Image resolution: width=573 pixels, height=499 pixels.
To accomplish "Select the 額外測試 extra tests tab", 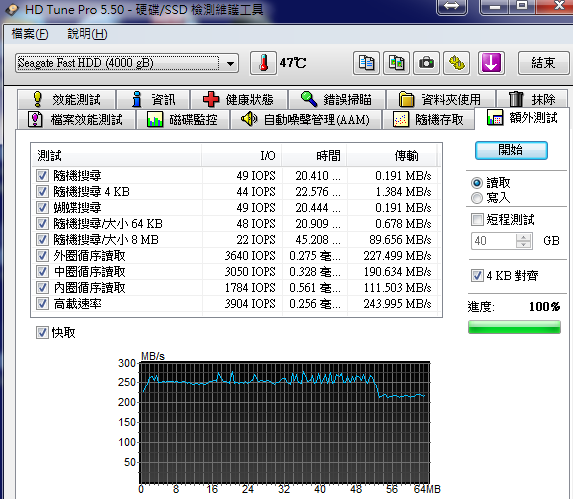I will [522, 118].
